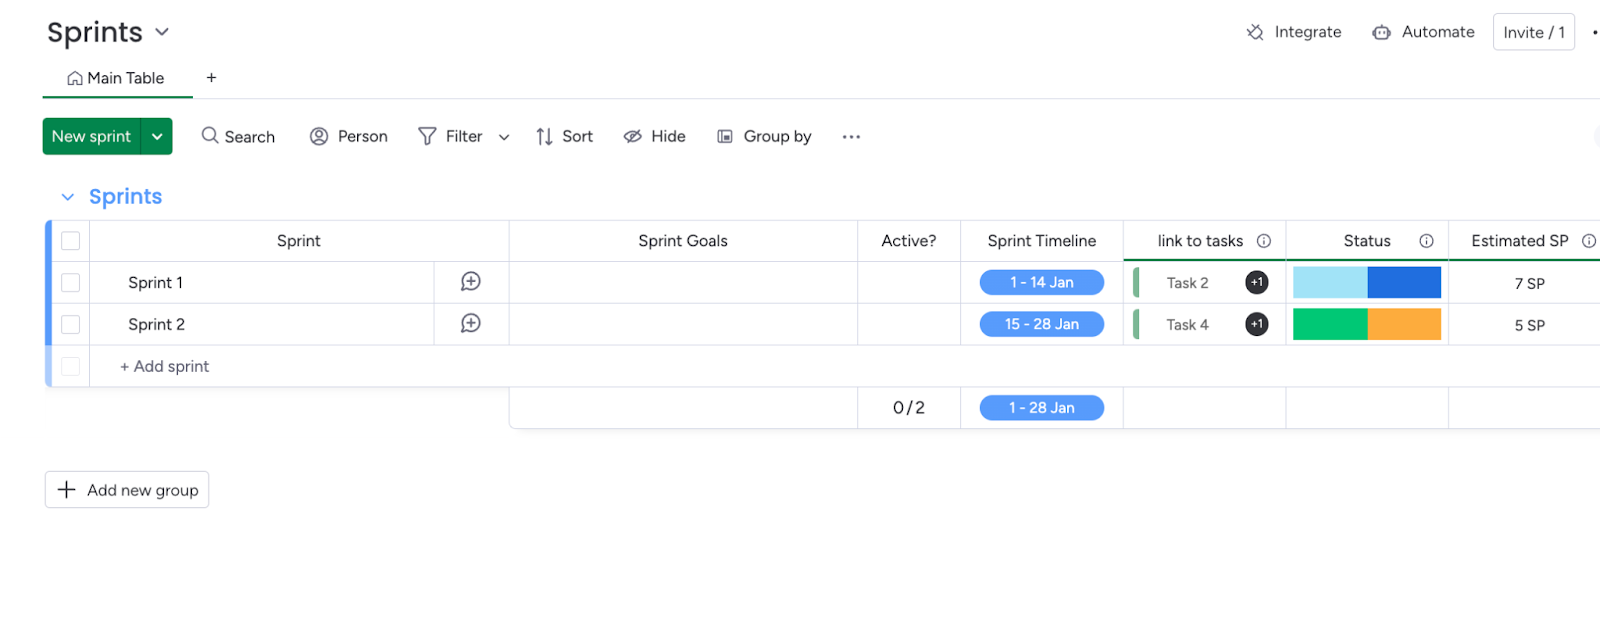Open more toolbar options ellipsis
The image size is (1600, 629).
851,137
